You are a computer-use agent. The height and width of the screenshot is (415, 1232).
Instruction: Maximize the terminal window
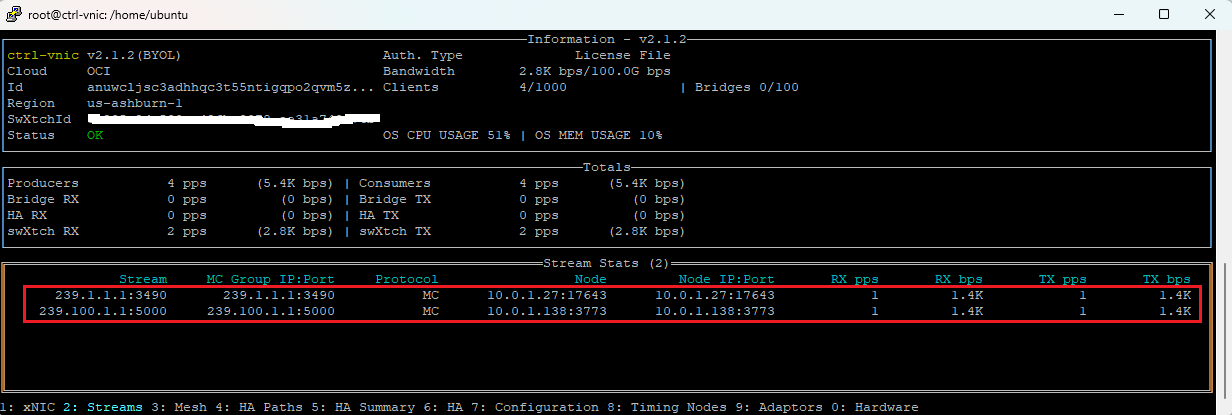point(1164,14)
